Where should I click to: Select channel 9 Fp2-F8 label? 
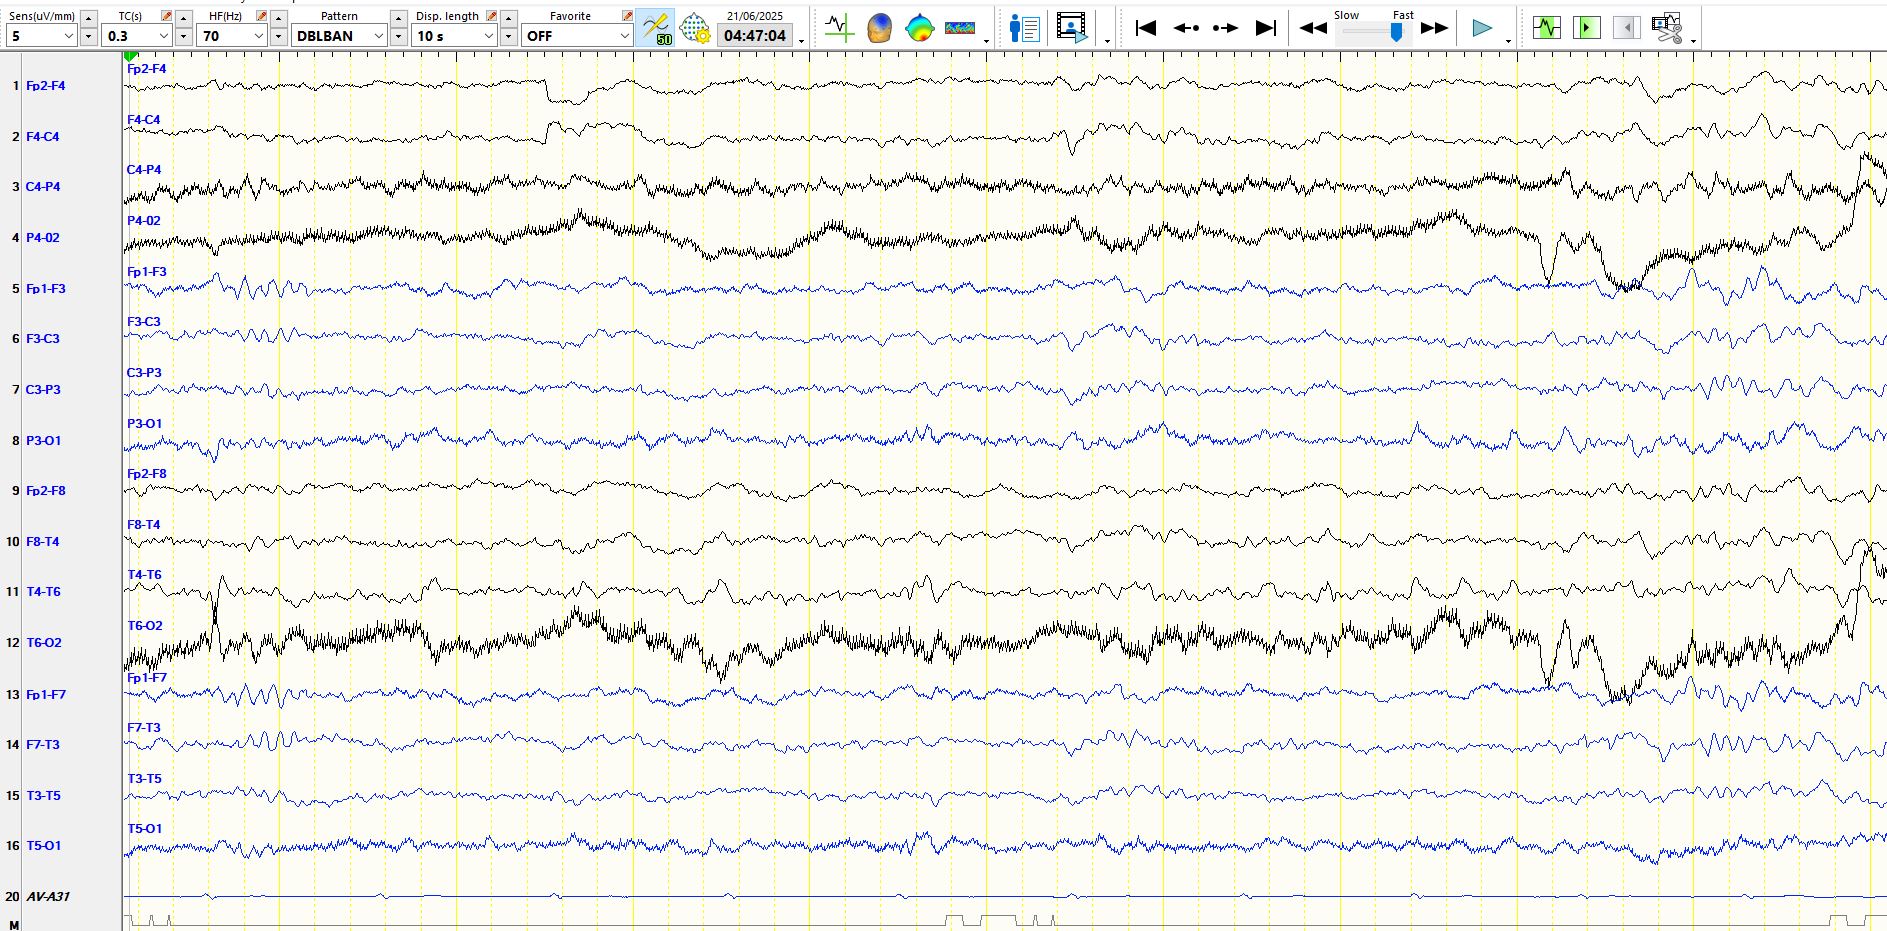click(x=45, y=491)
